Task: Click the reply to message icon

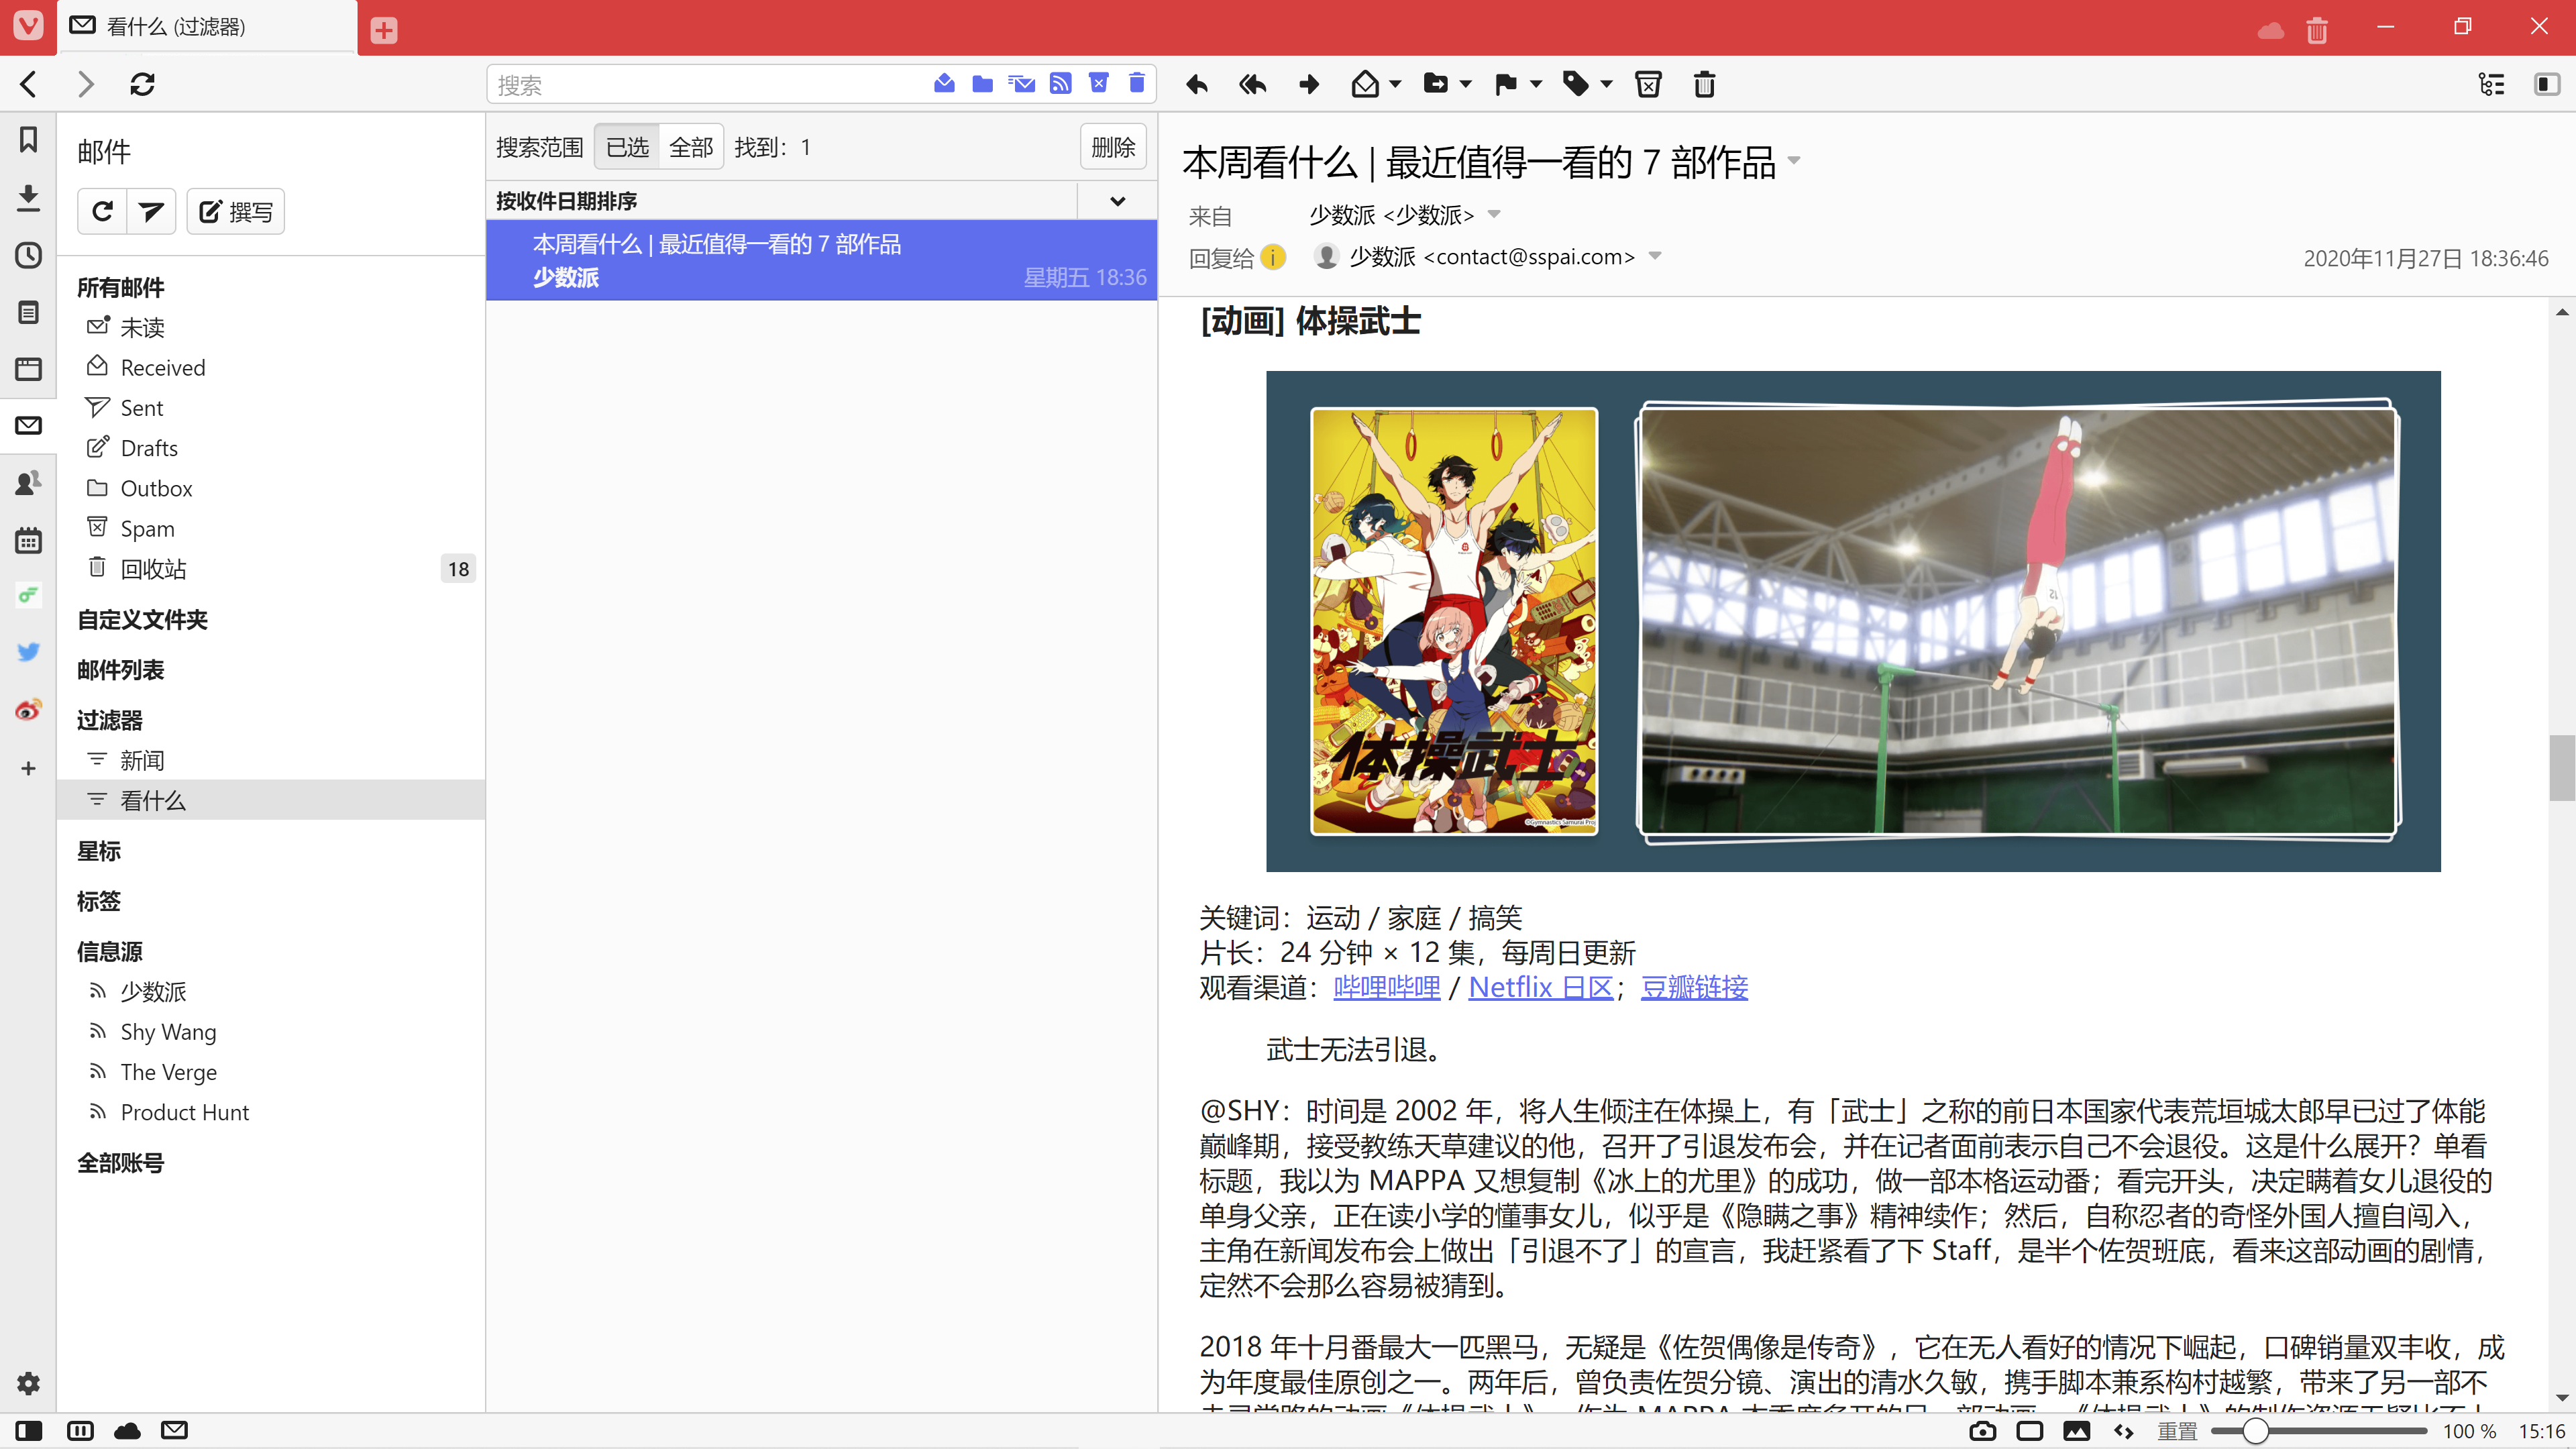Action: 1196,85
